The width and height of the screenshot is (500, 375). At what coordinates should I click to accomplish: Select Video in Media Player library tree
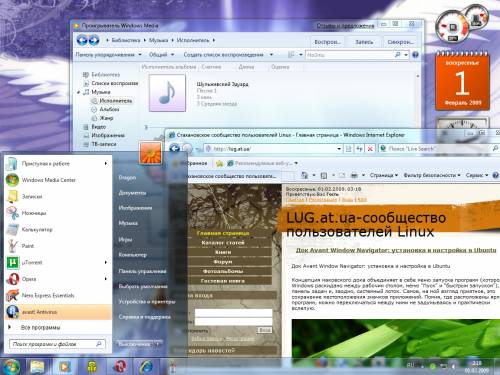(99, 127)
